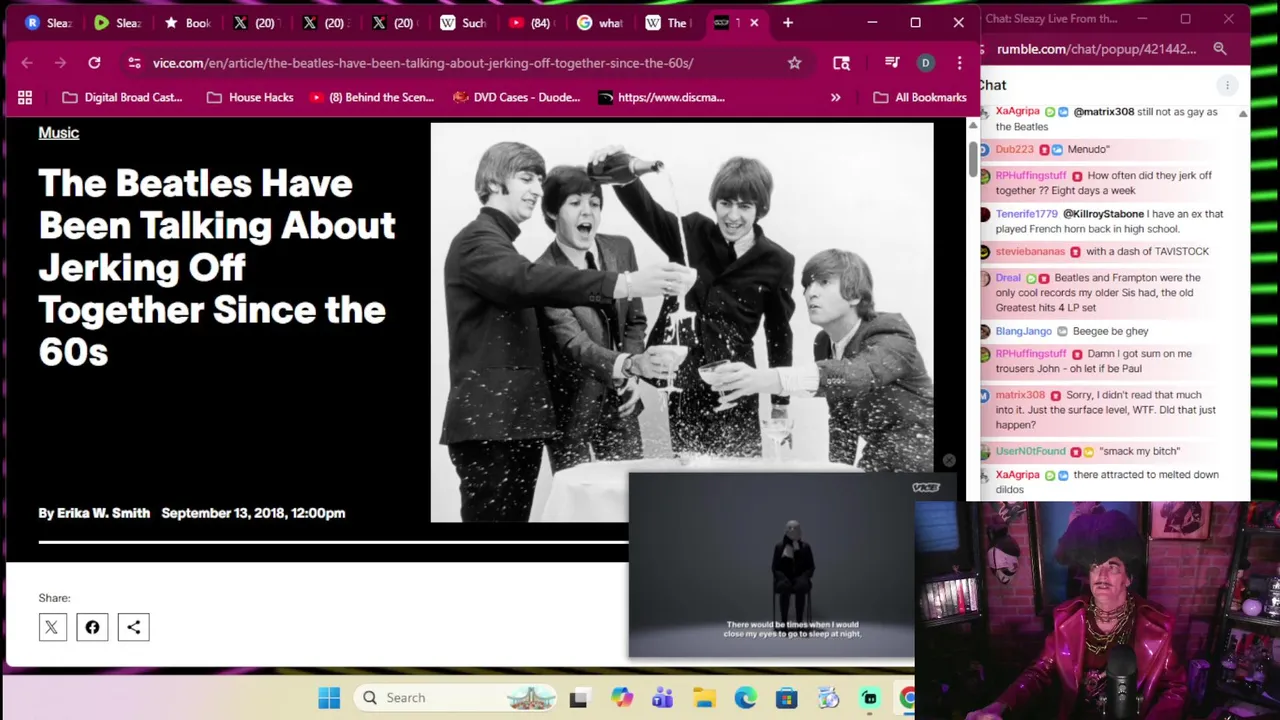Click username Dreal in chat
Screen dimensions: 1280x720
pyautogui.click(x=1008, y=278)
